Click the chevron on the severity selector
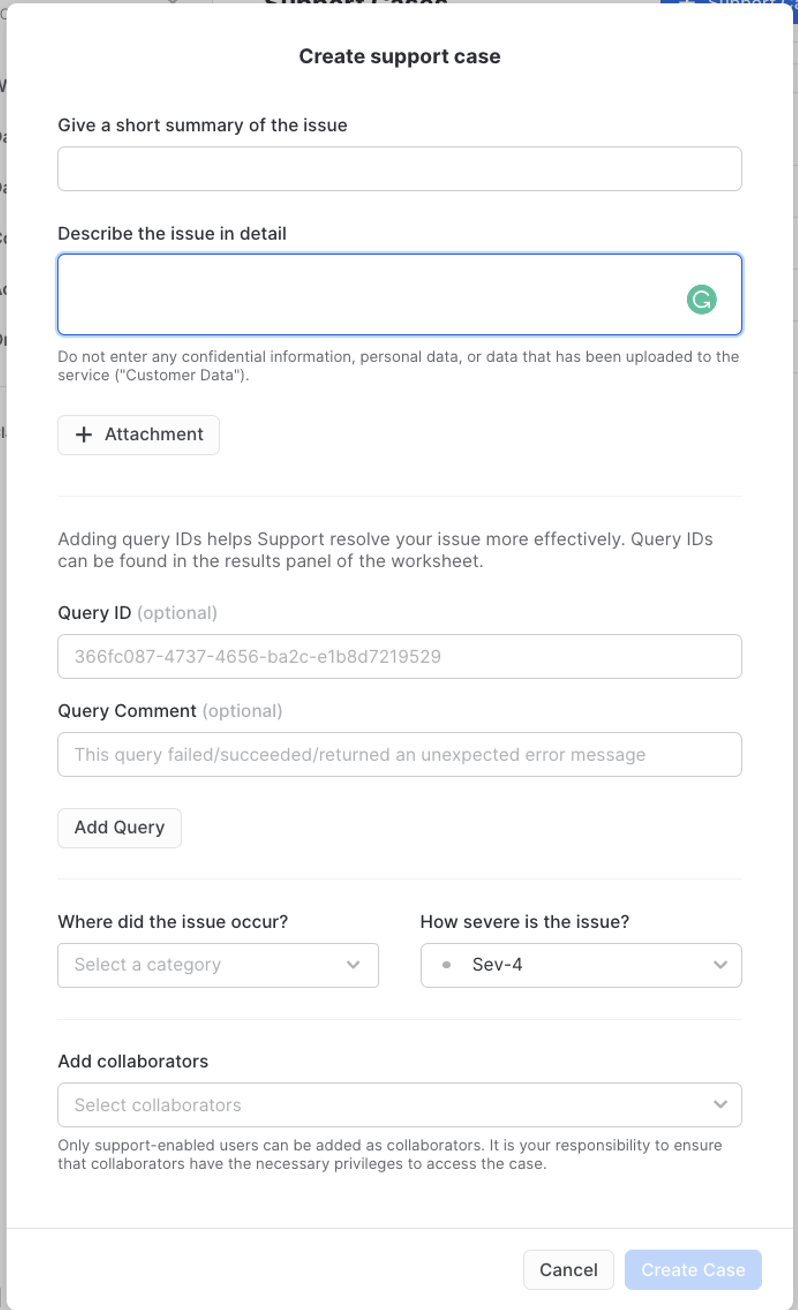798x1310 pixels. click(719, 965)
